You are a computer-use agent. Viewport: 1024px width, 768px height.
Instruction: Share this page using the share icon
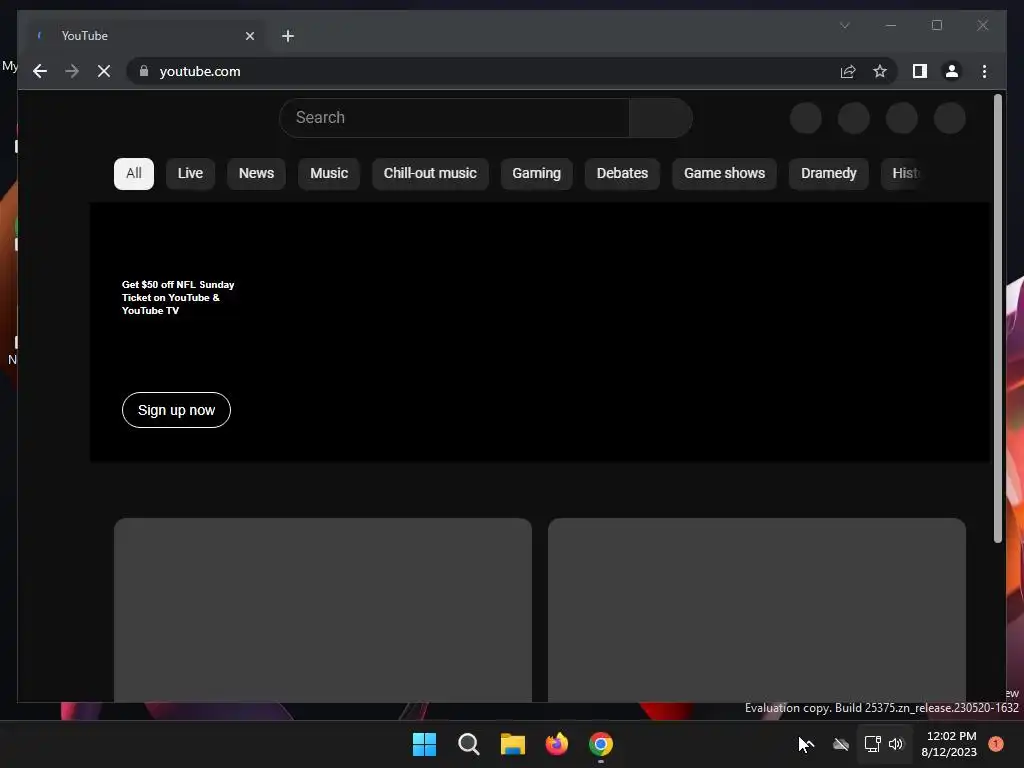(x=848, y=71)
